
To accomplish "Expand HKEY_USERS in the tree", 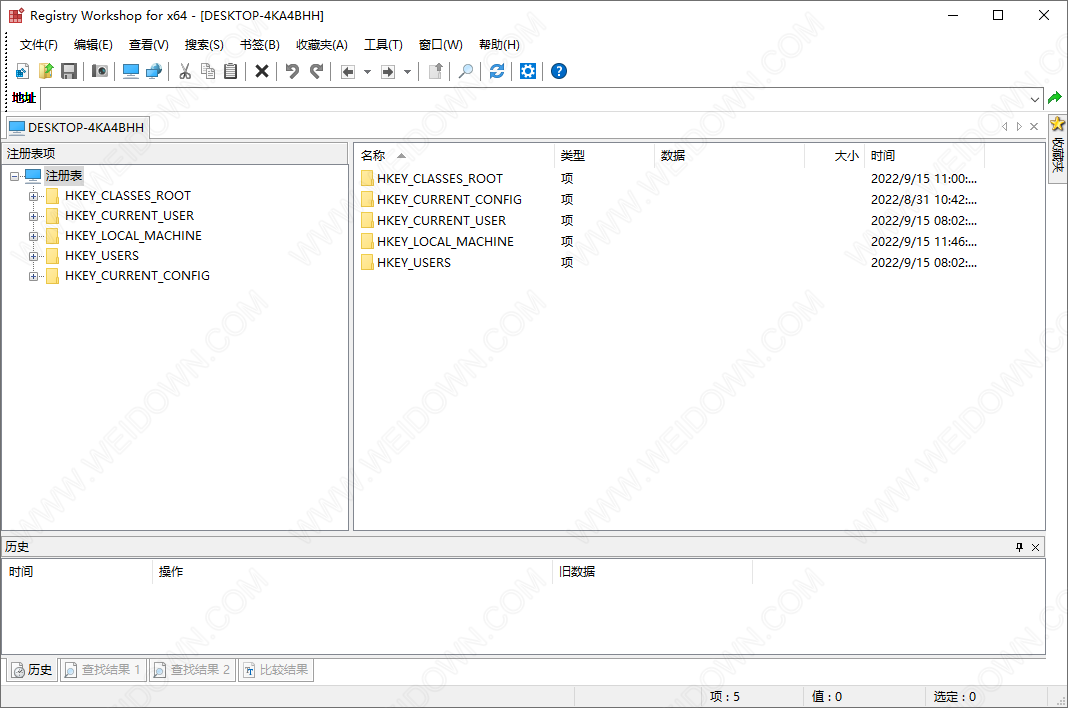I will click(33, 256).
